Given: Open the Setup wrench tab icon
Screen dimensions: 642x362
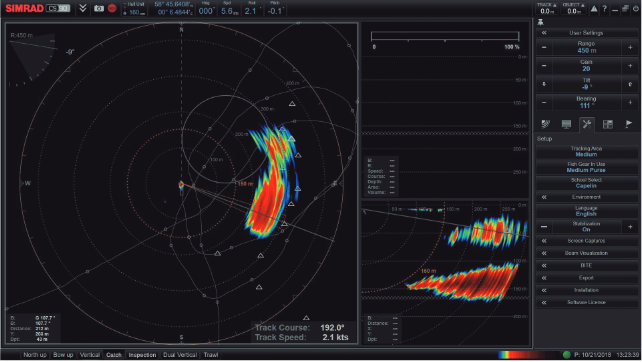Looking at the screenshot, I should (x=587, y=124).
